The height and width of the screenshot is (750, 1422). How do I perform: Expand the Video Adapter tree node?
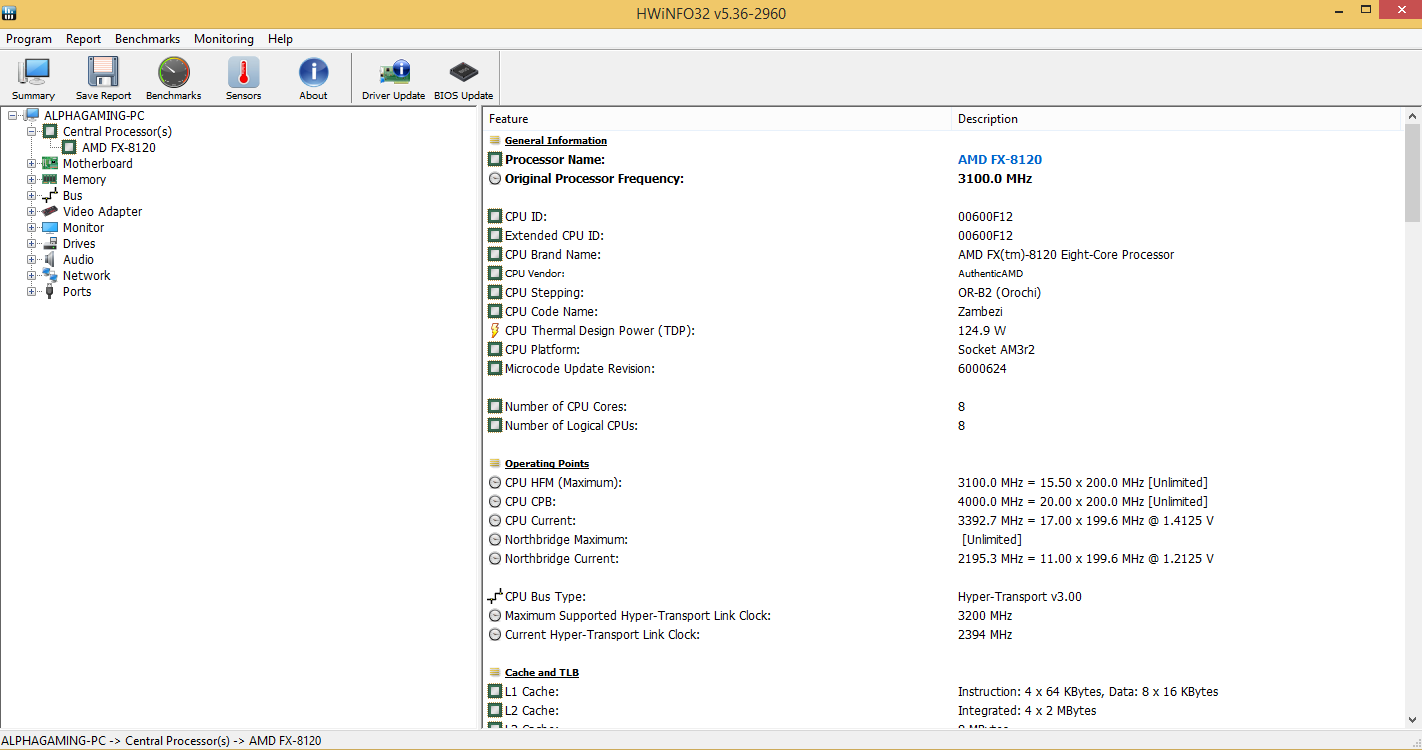click(x=31, y=211)
